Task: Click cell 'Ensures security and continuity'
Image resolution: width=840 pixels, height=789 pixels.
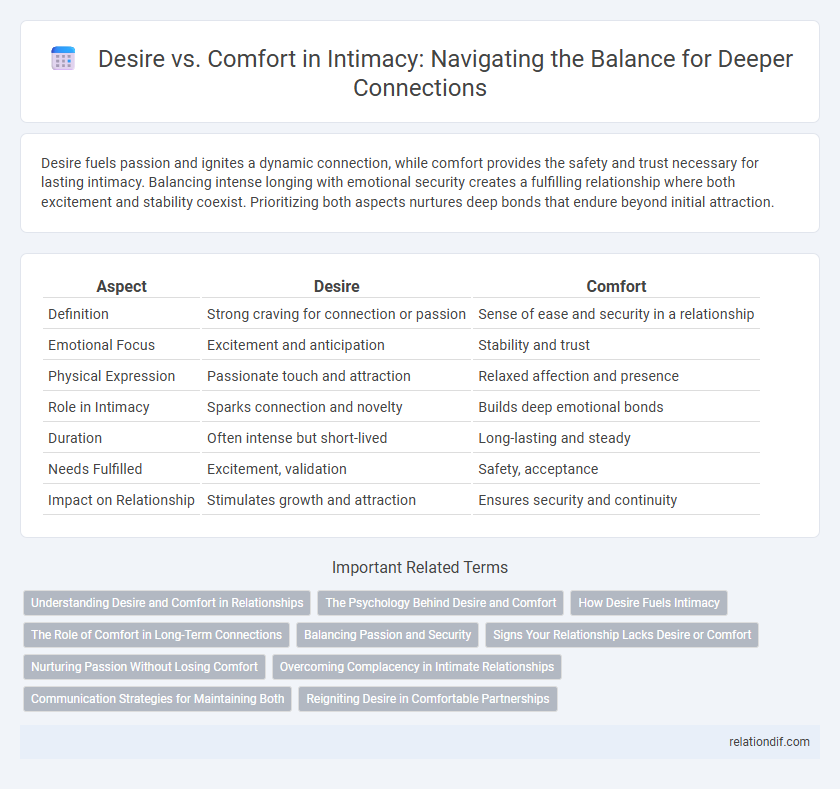Action: [x=578, y=500]
